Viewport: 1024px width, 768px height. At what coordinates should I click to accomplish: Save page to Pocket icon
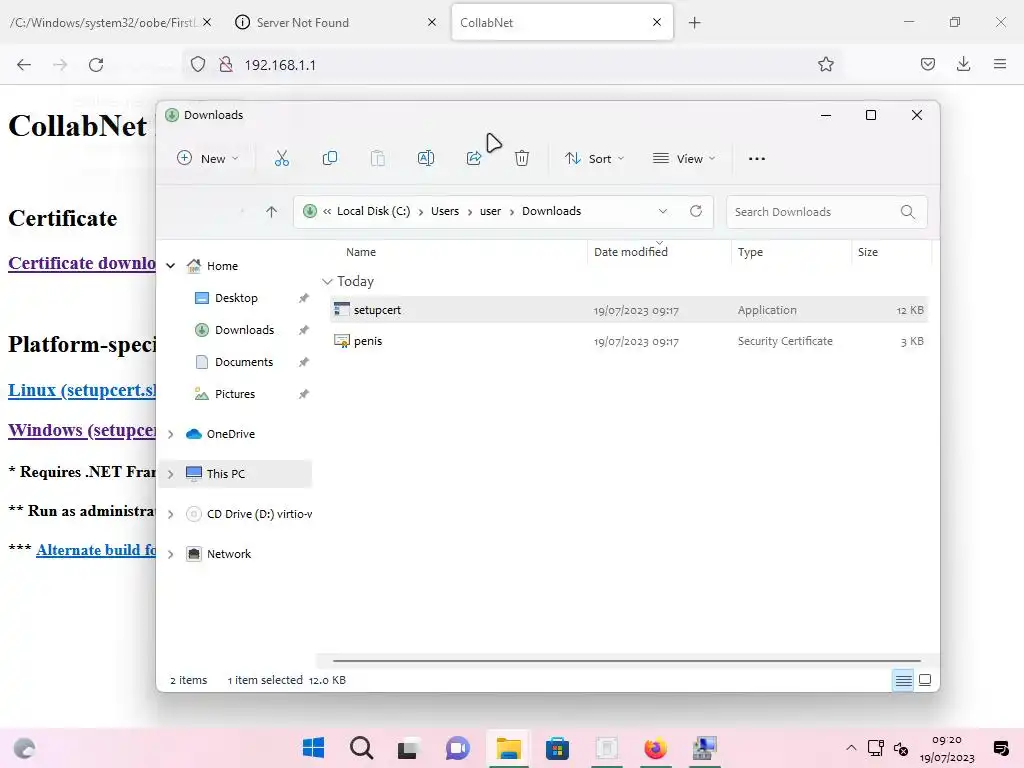(927, 64)
